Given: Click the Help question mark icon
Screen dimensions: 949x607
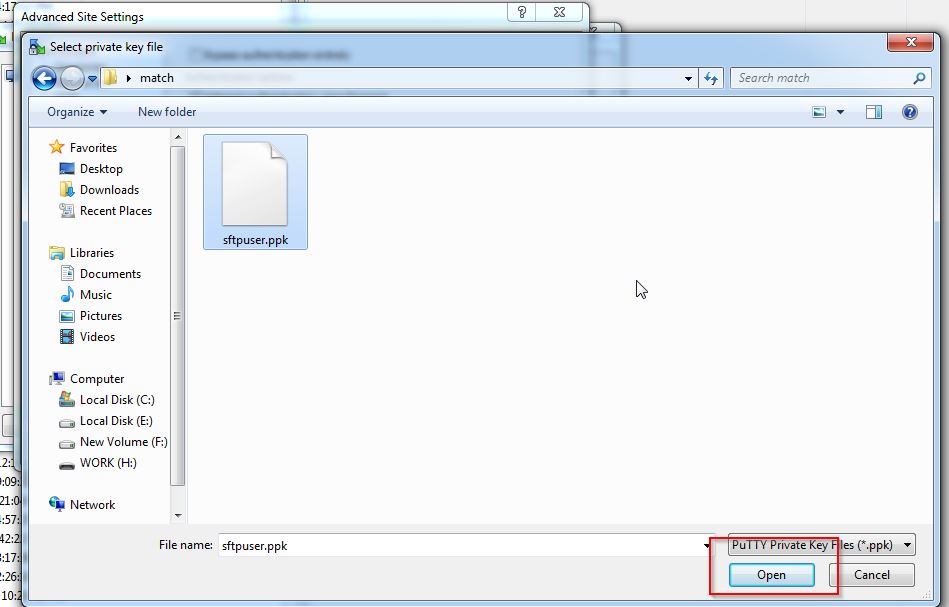Looking at the screenshot, I should click(909, 112).
